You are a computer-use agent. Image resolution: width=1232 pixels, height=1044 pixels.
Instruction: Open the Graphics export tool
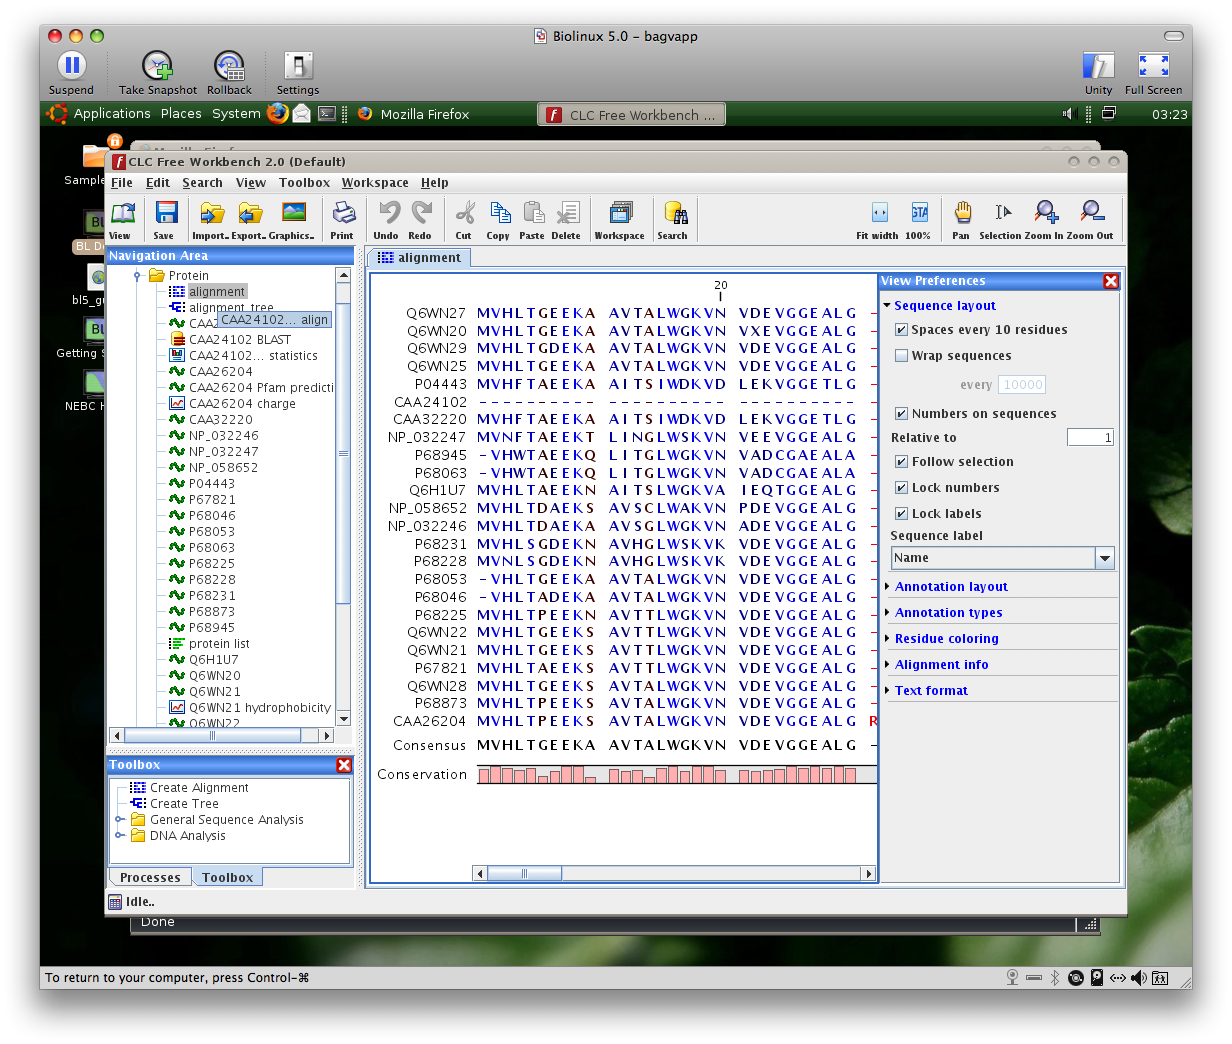coord(292,218)
